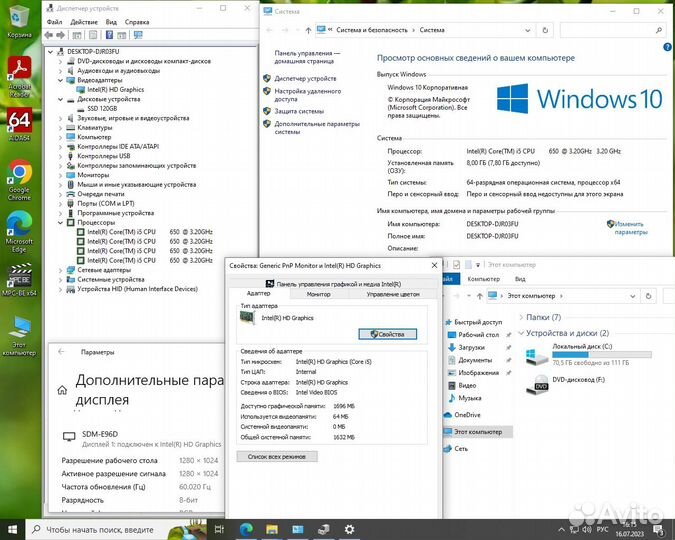Open Task View on taskbar

219,529
